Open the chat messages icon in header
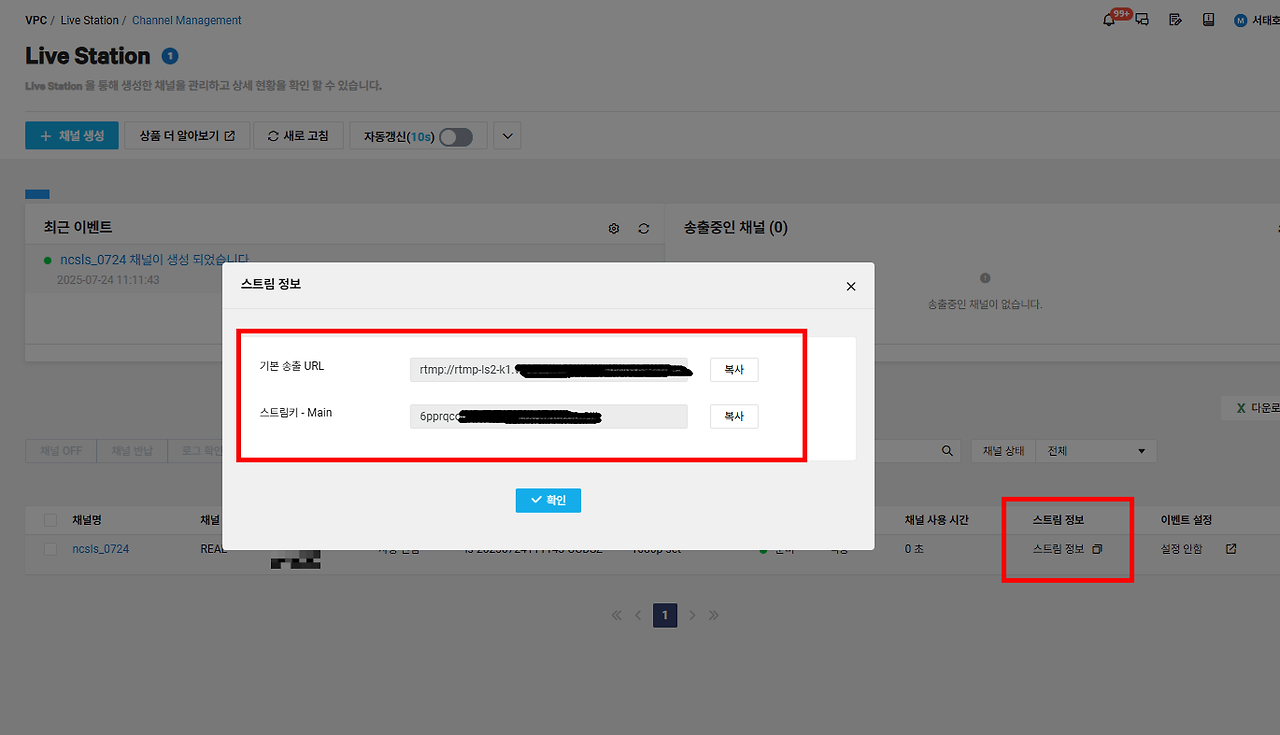The image size is (1280, 735). [1140, 19]
